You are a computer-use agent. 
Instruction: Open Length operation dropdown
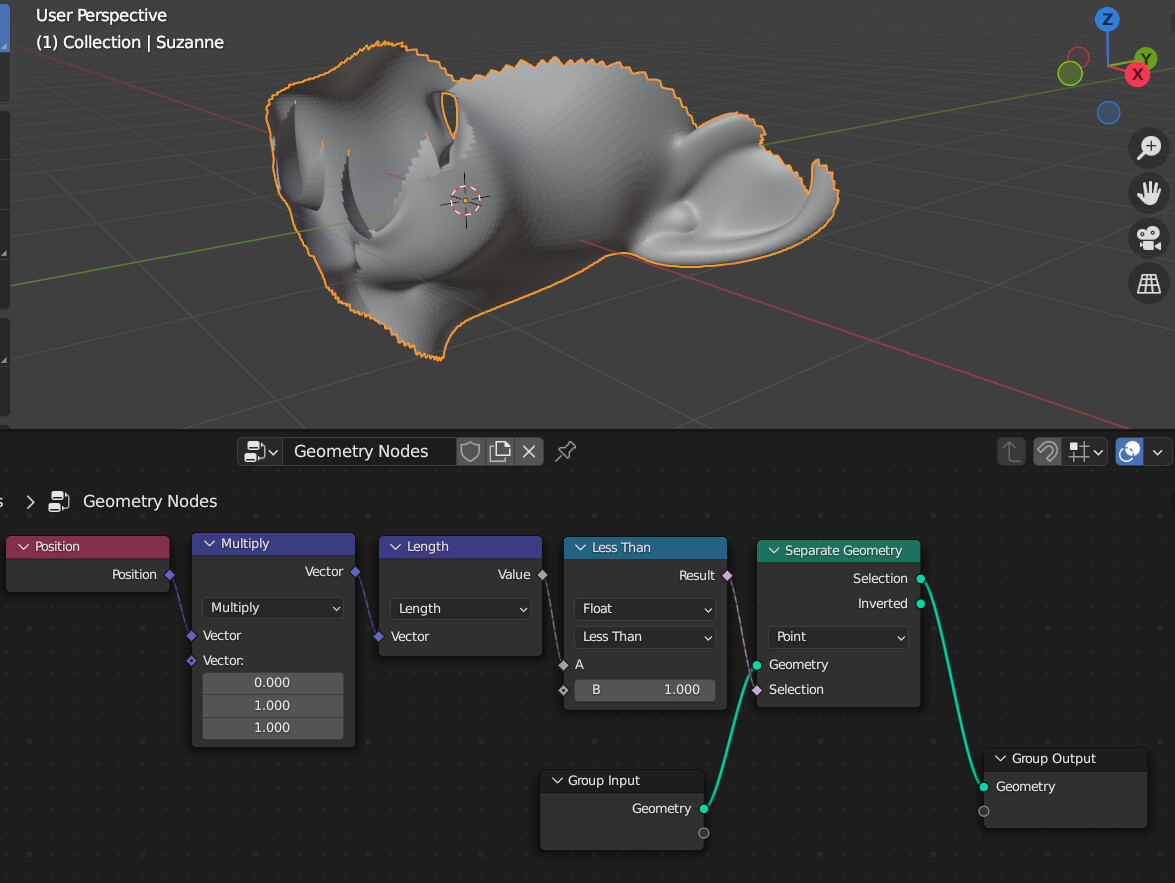[x=460, y=608]
